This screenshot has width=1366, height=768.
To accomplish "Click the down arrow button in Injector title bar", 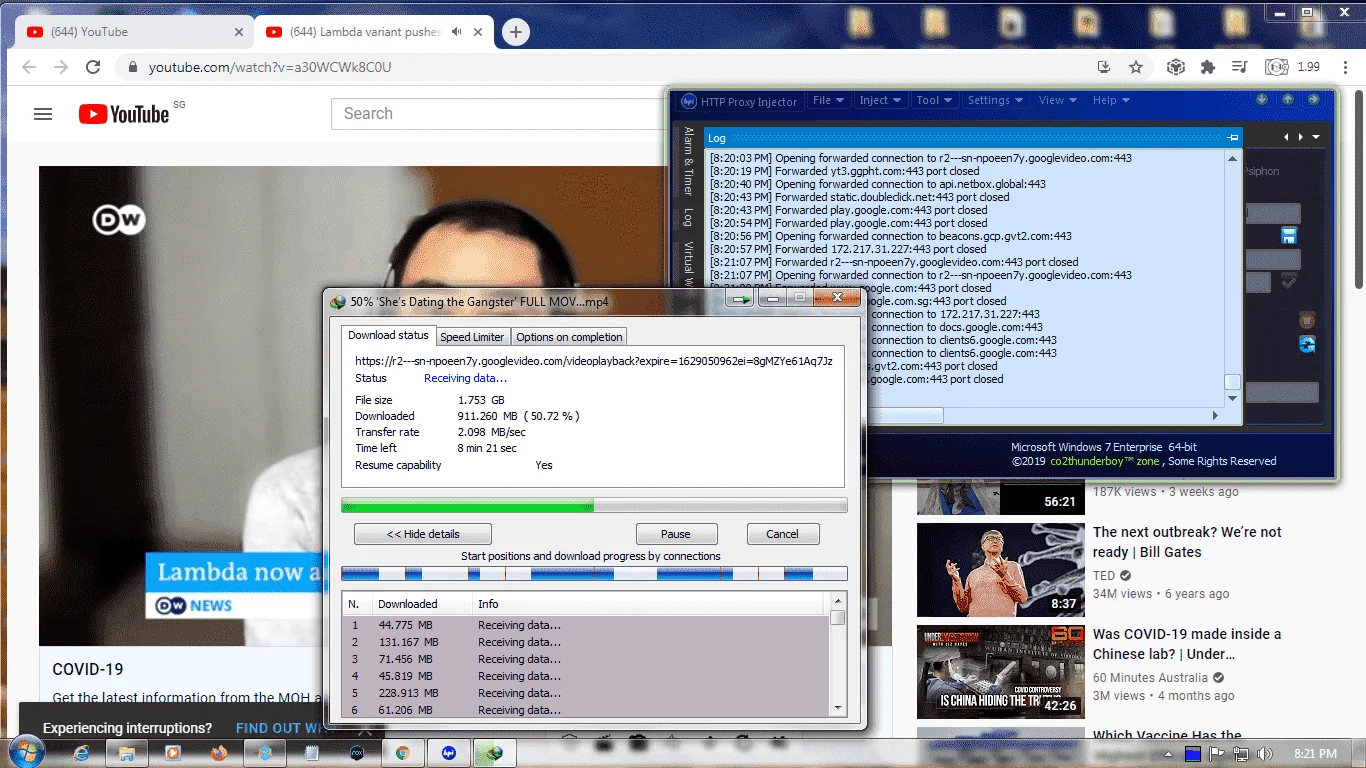I will tap(1262, 99).
